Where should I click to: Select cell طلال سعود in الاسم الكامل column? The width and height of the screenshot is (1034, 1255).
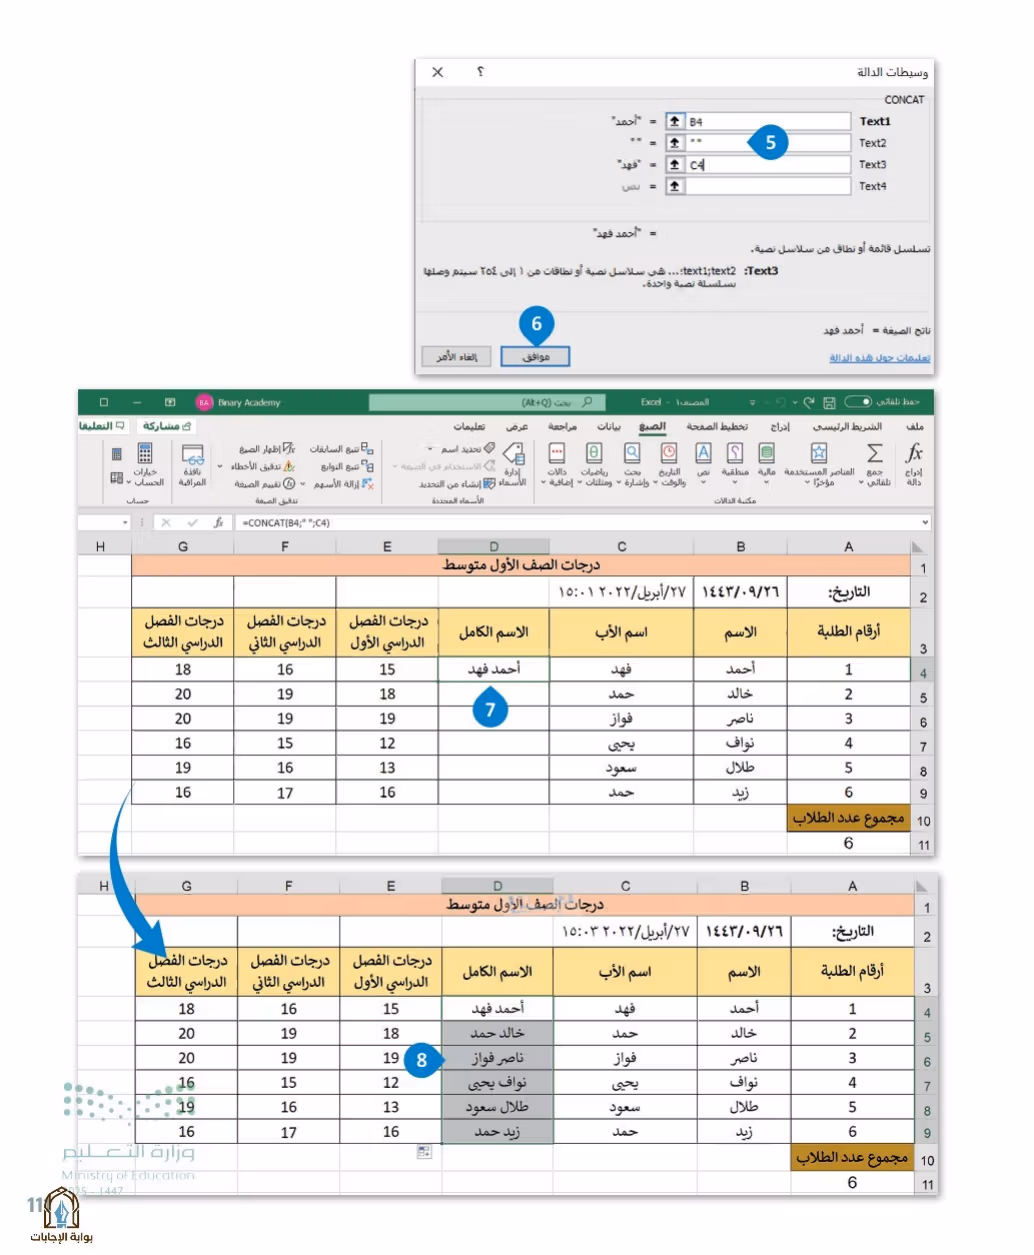click(497, 1107)
